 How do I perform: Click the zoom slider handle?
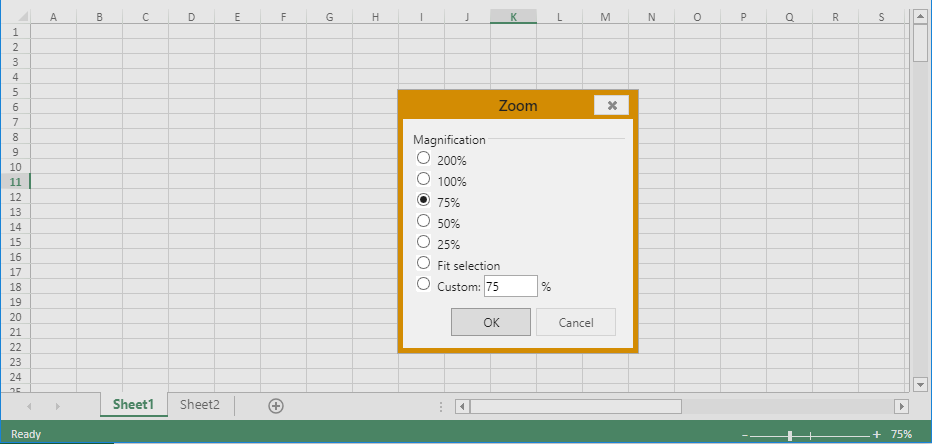pyautogui.click(x=790, y=436)
